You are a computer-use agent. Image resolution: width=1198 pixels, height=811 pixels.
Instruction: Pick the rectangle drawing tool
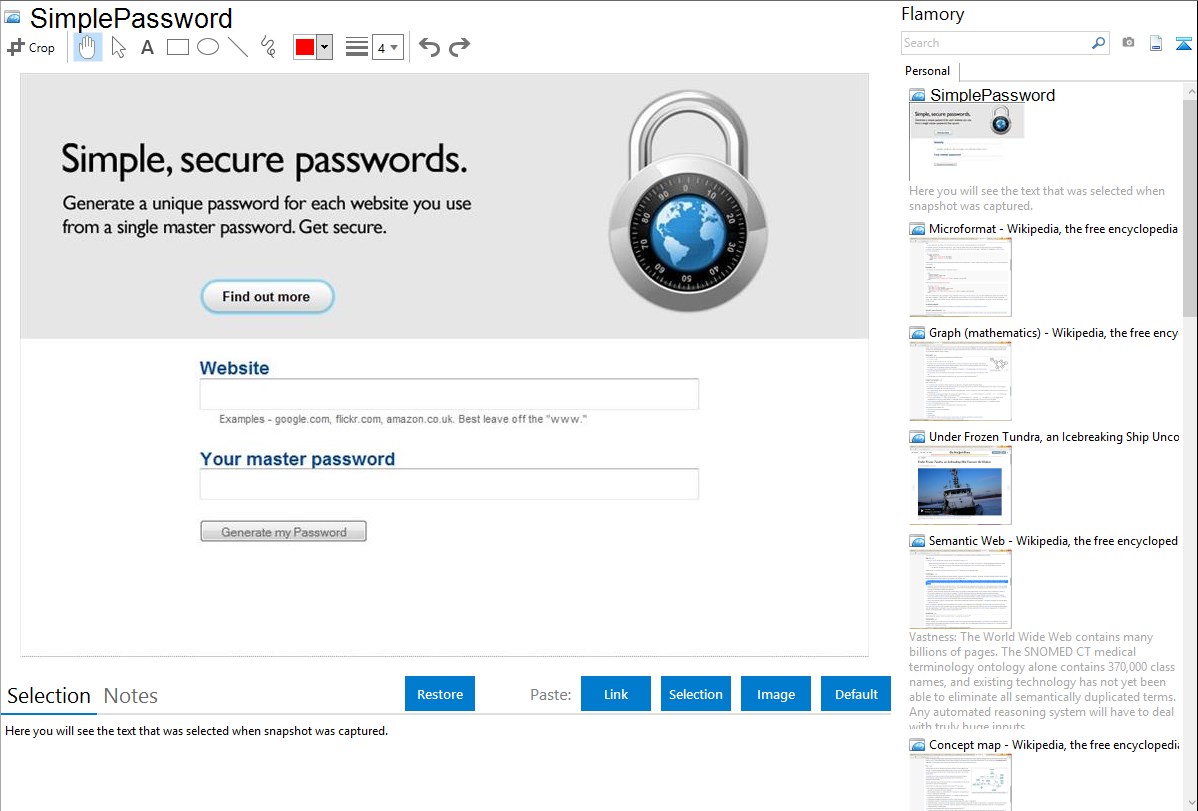177,47
